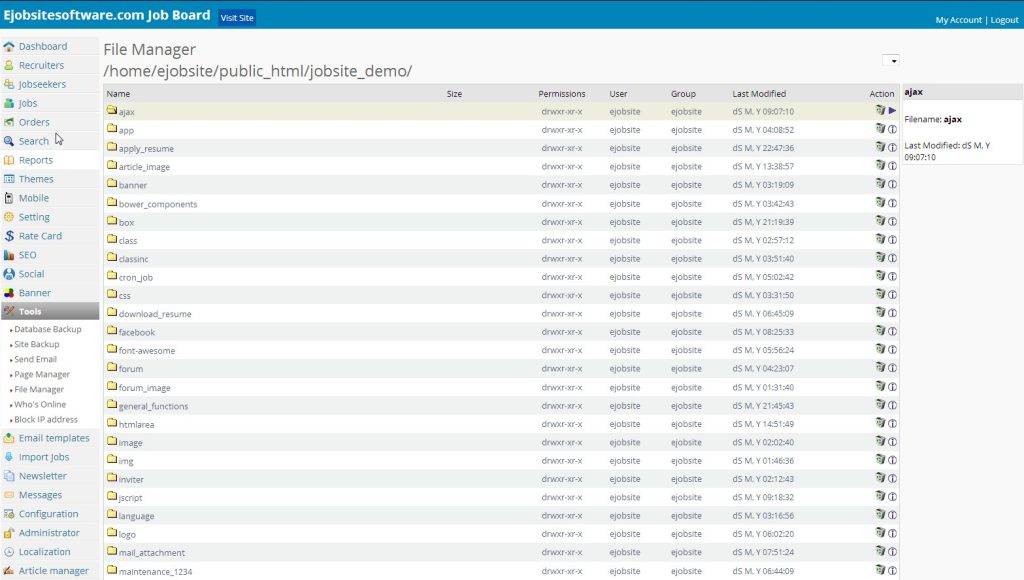
Task: Open the apply_resume folder
Action: point(146,148)
